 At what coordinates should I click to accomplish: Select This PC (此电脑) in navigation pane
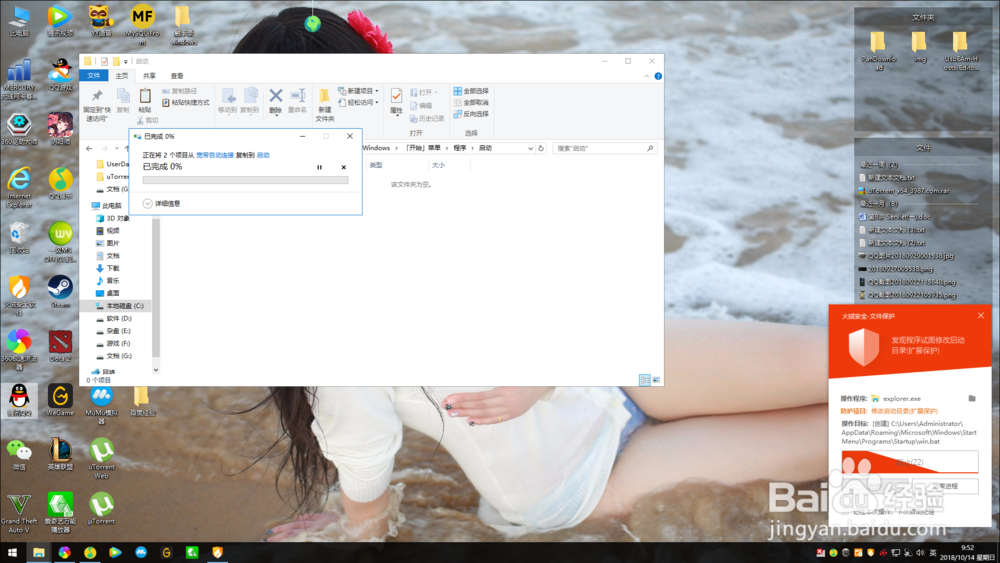pyautogui.click(x=107, y=206)
